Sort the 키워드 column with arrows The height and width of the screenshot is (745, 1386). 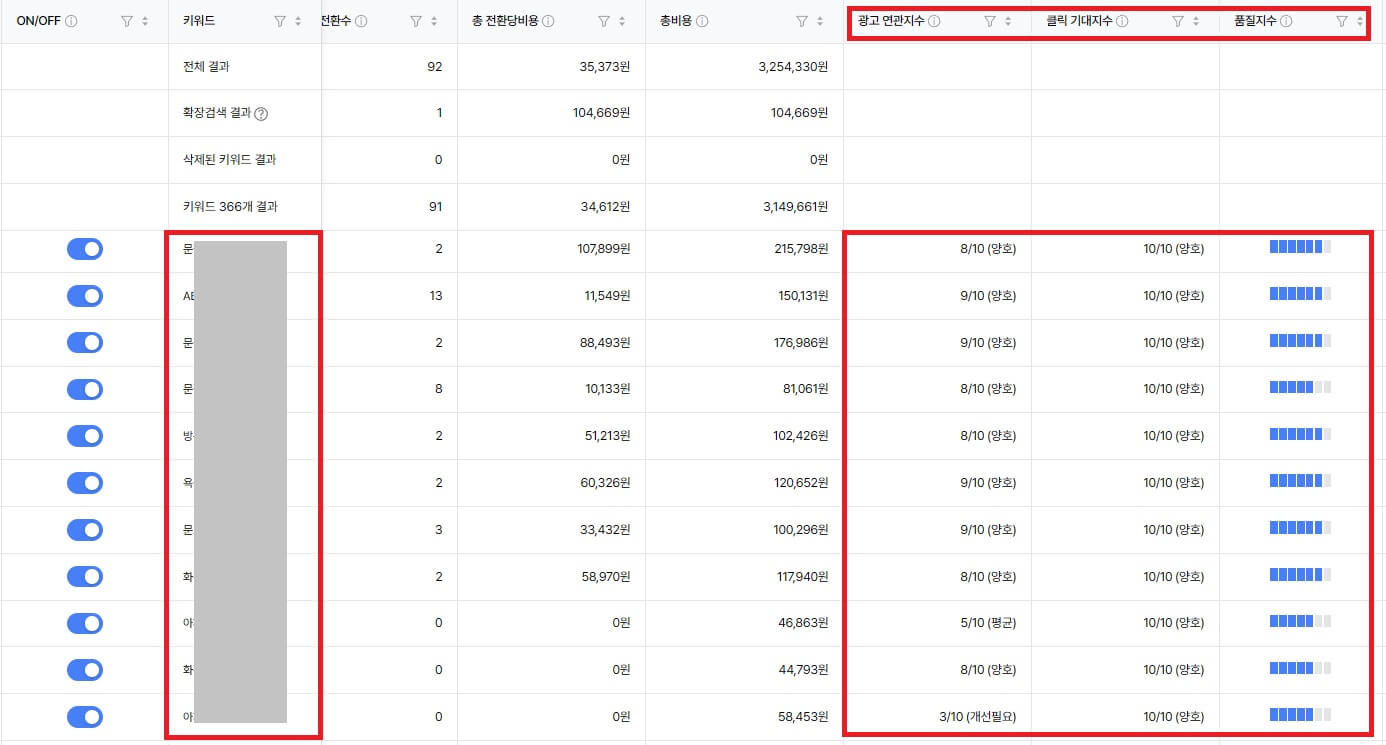[298, 21]
